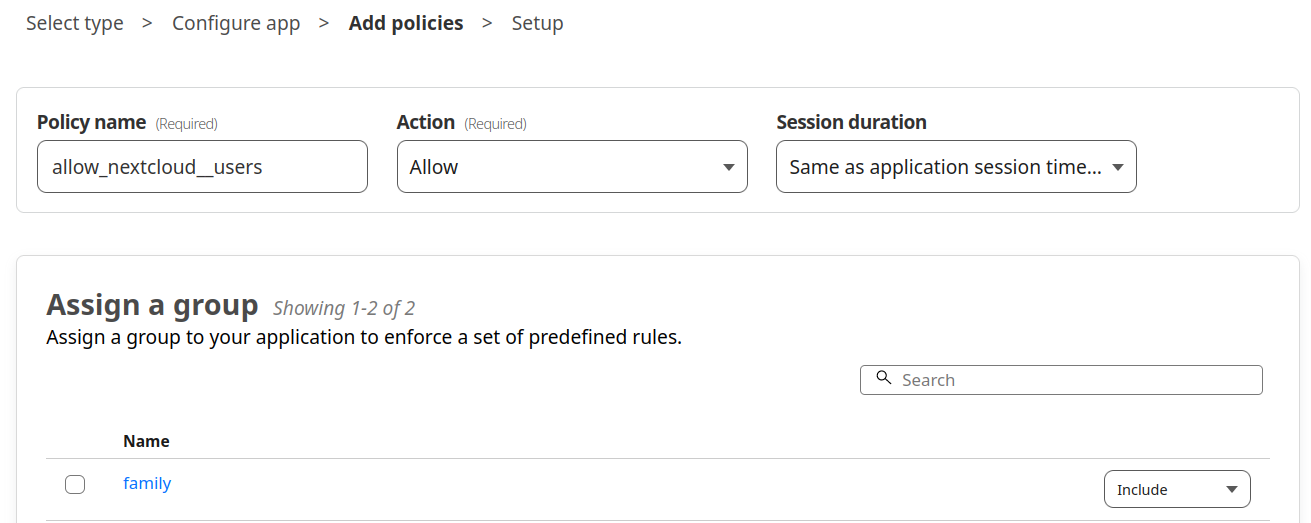Viewport: 1311px width, 523px height.
Task: Expand the Session duration dropdown
Action: (x=956, y=166)
